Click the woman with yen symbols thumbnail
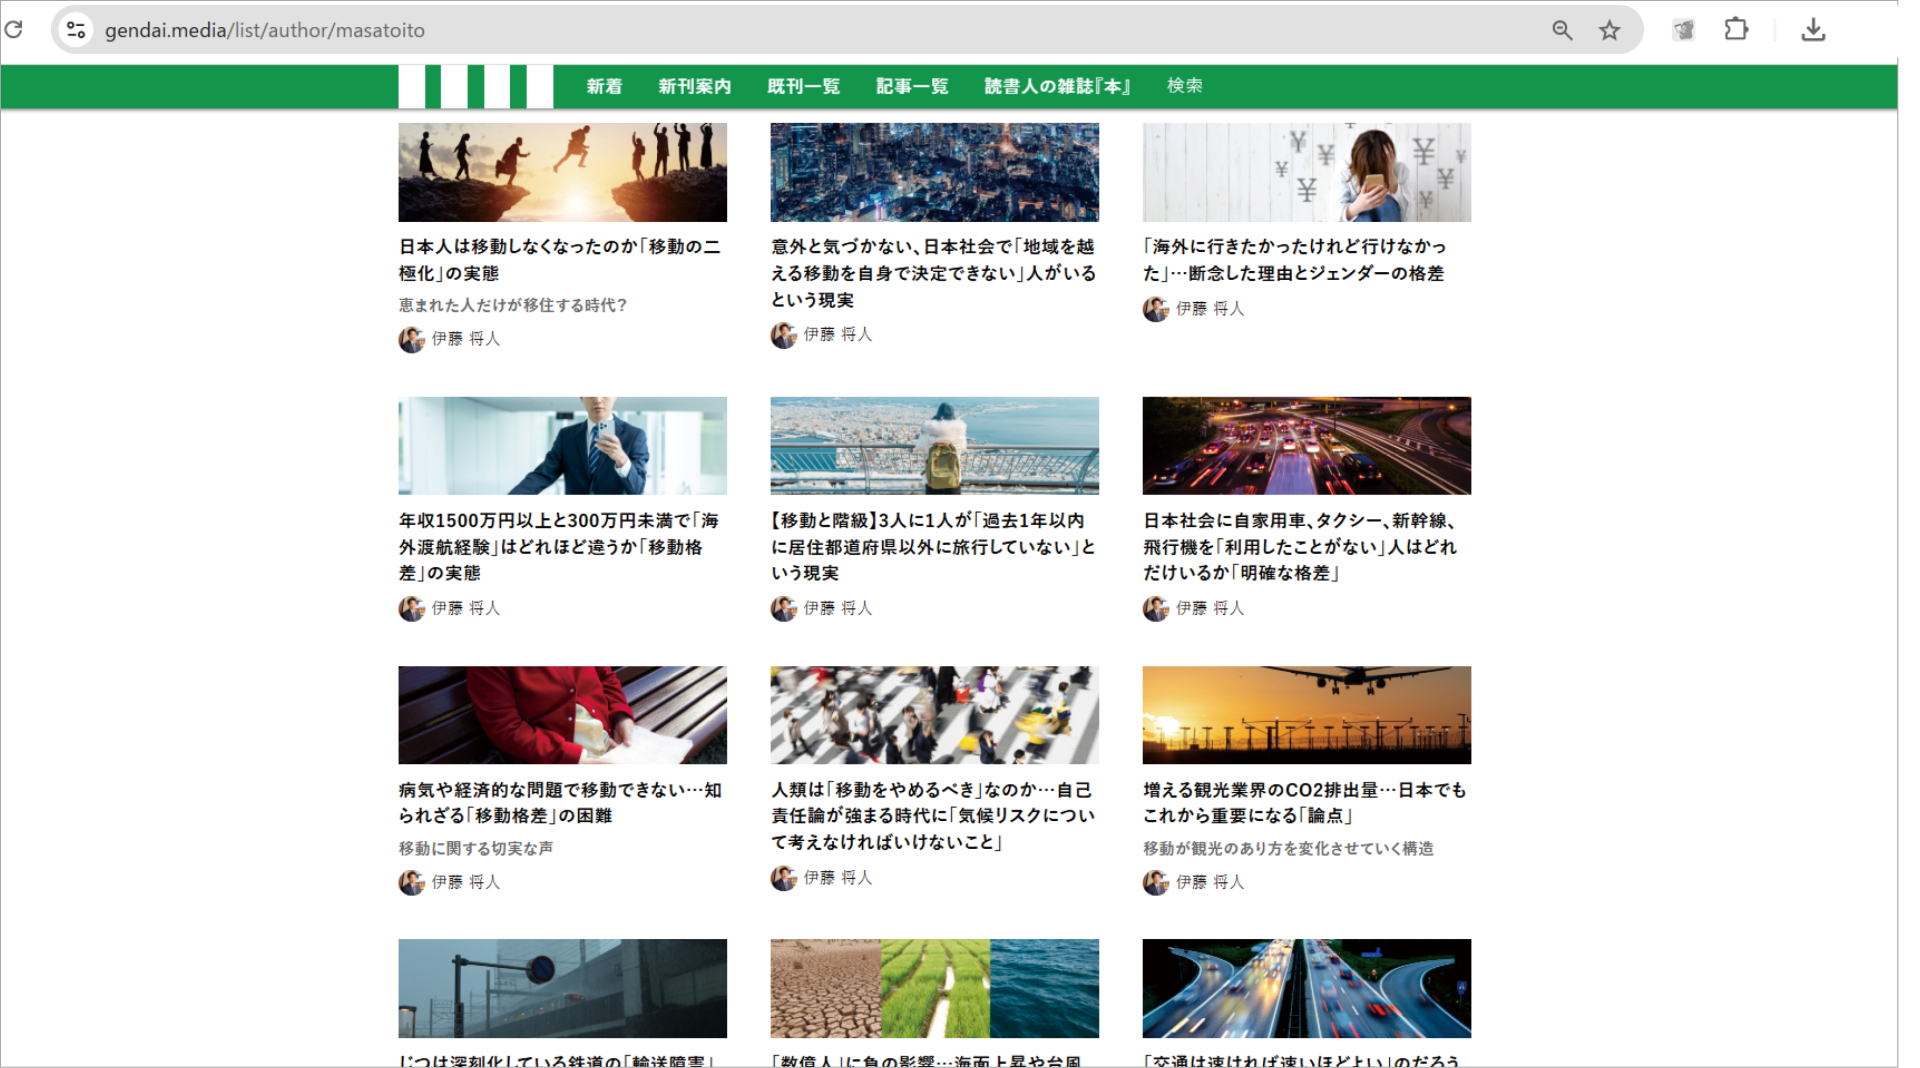 1307,172
